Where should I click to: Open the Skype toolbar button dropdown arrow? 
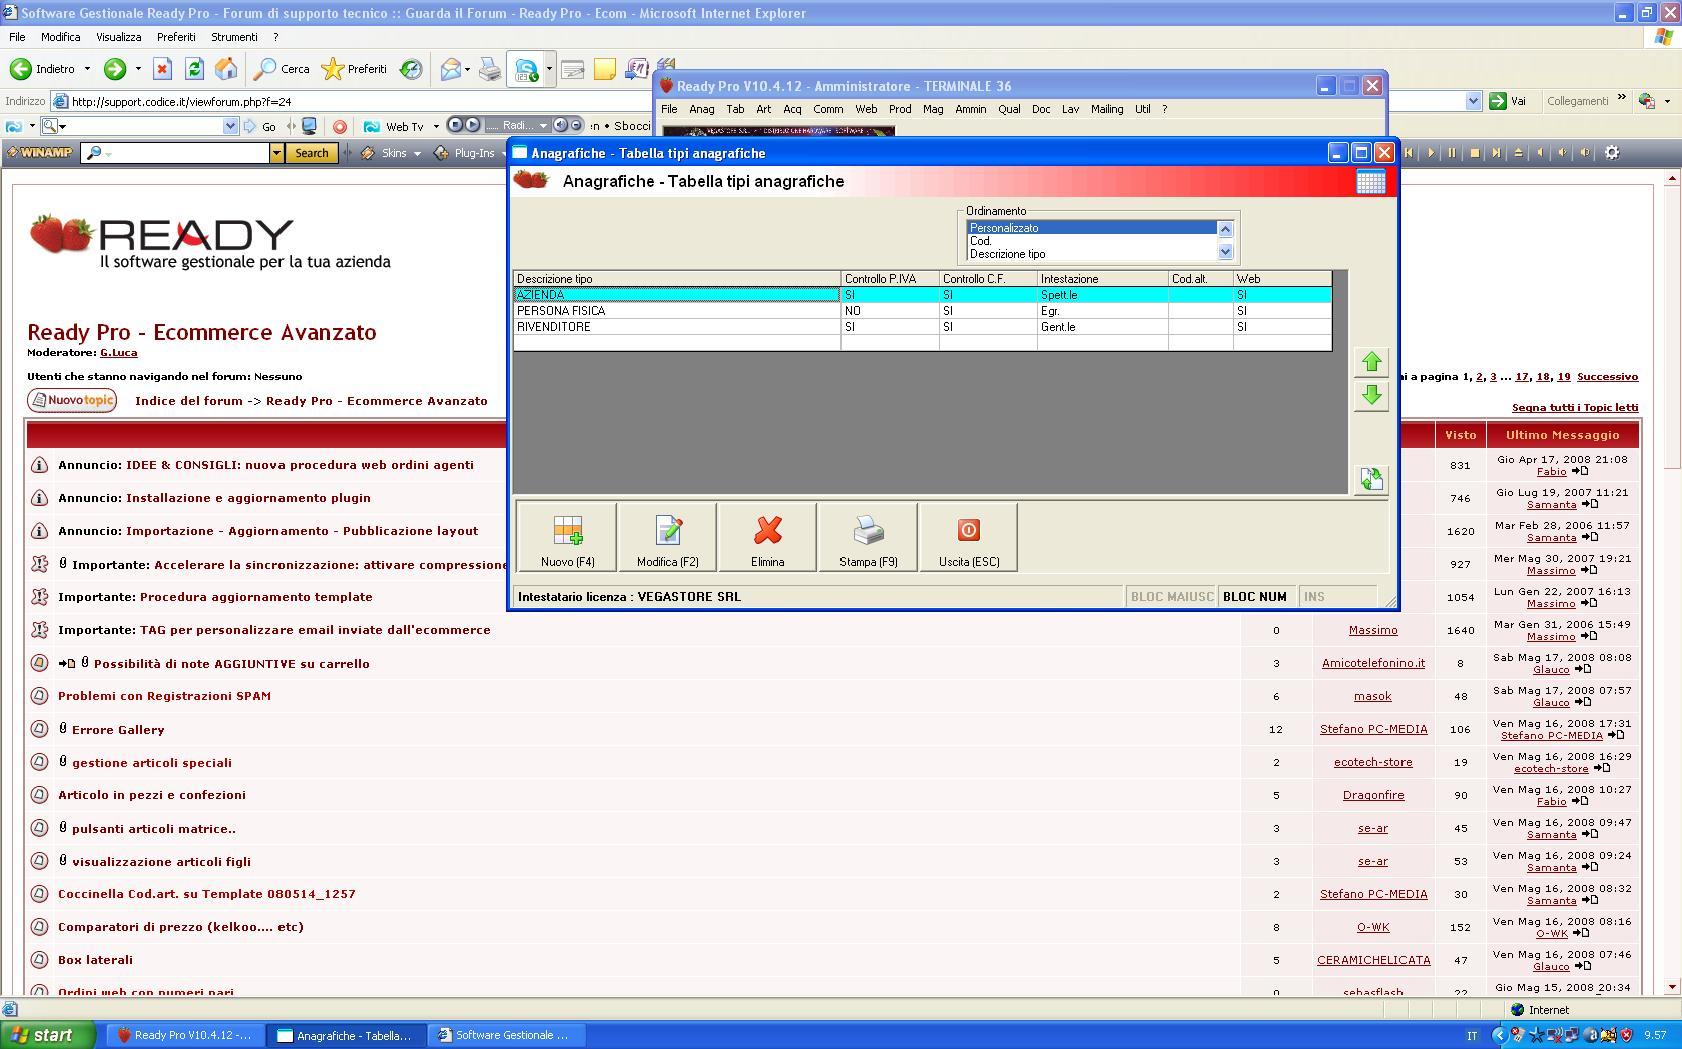pos(549,69)
